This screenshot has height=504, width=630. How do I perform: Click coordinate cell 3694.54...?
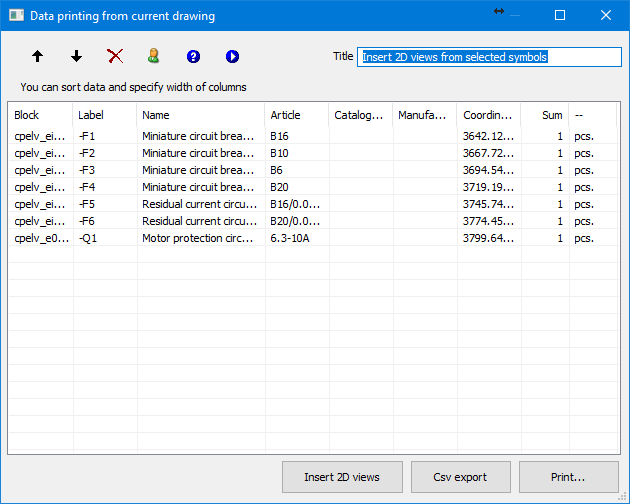click(489, 170)
